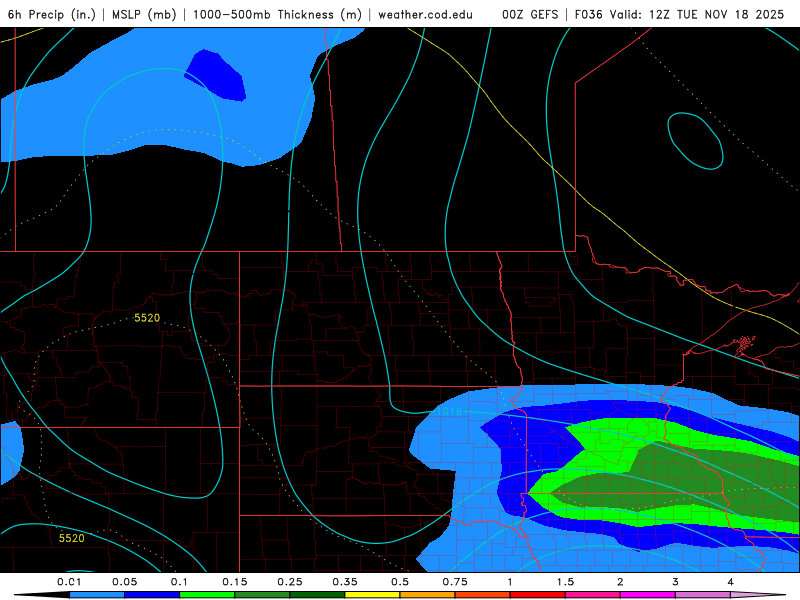This screenshot has width=800, height=600.
Task: Select the 'MSLP (mb)' header label
Action: pyautogui.click(x=144, y=14)
